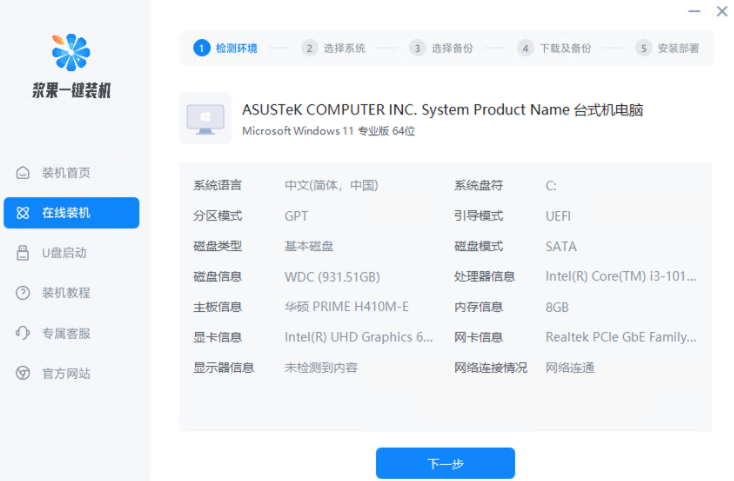
Task: Select step 3 选择备份
Action: tap(441, 48)
